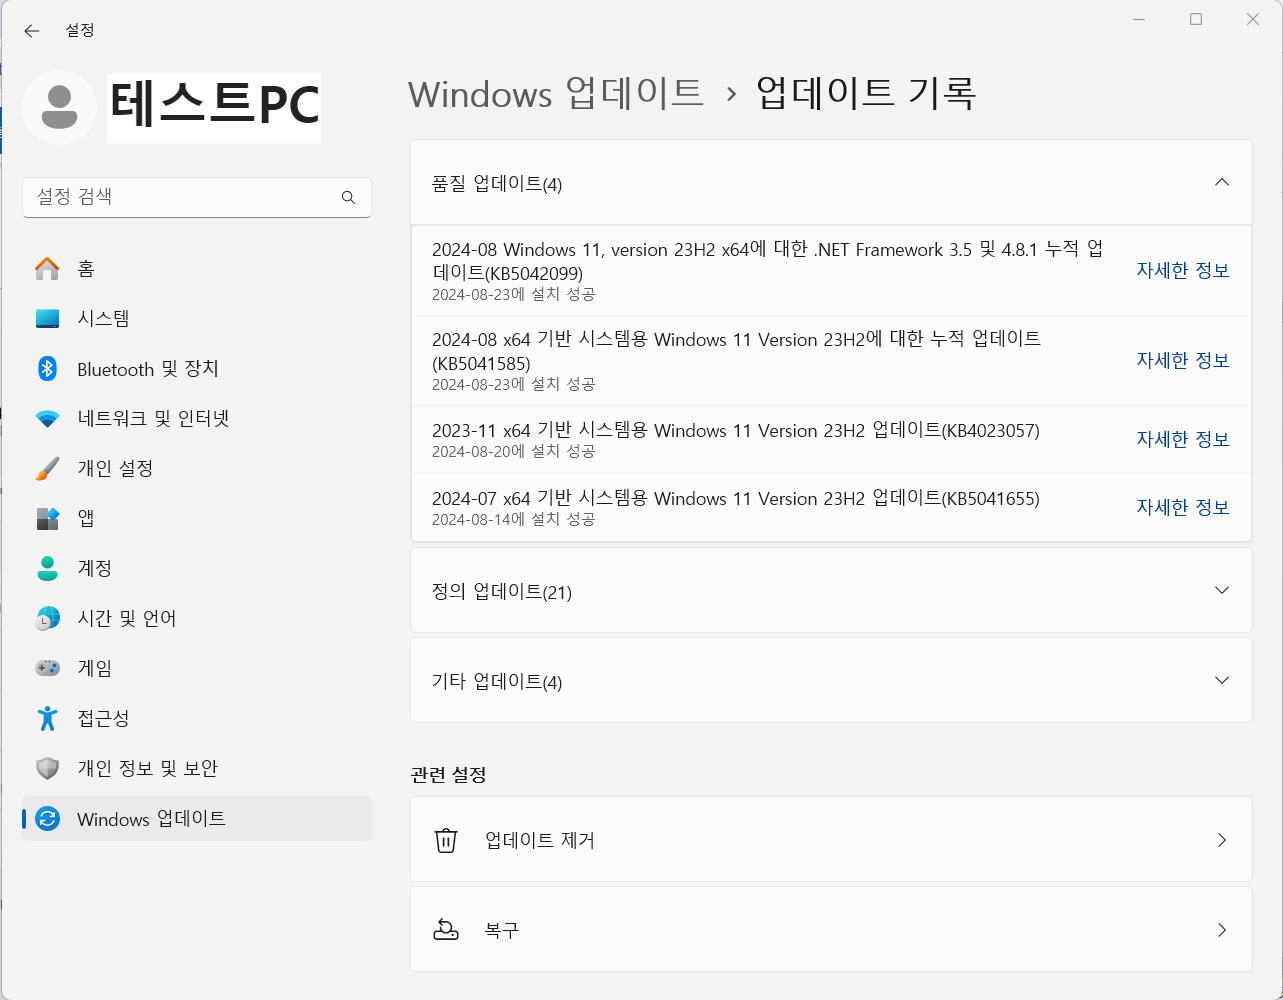Click the trash can icon for 업데이트 제거
The image size is (1283, 1000).
[446, 840]
